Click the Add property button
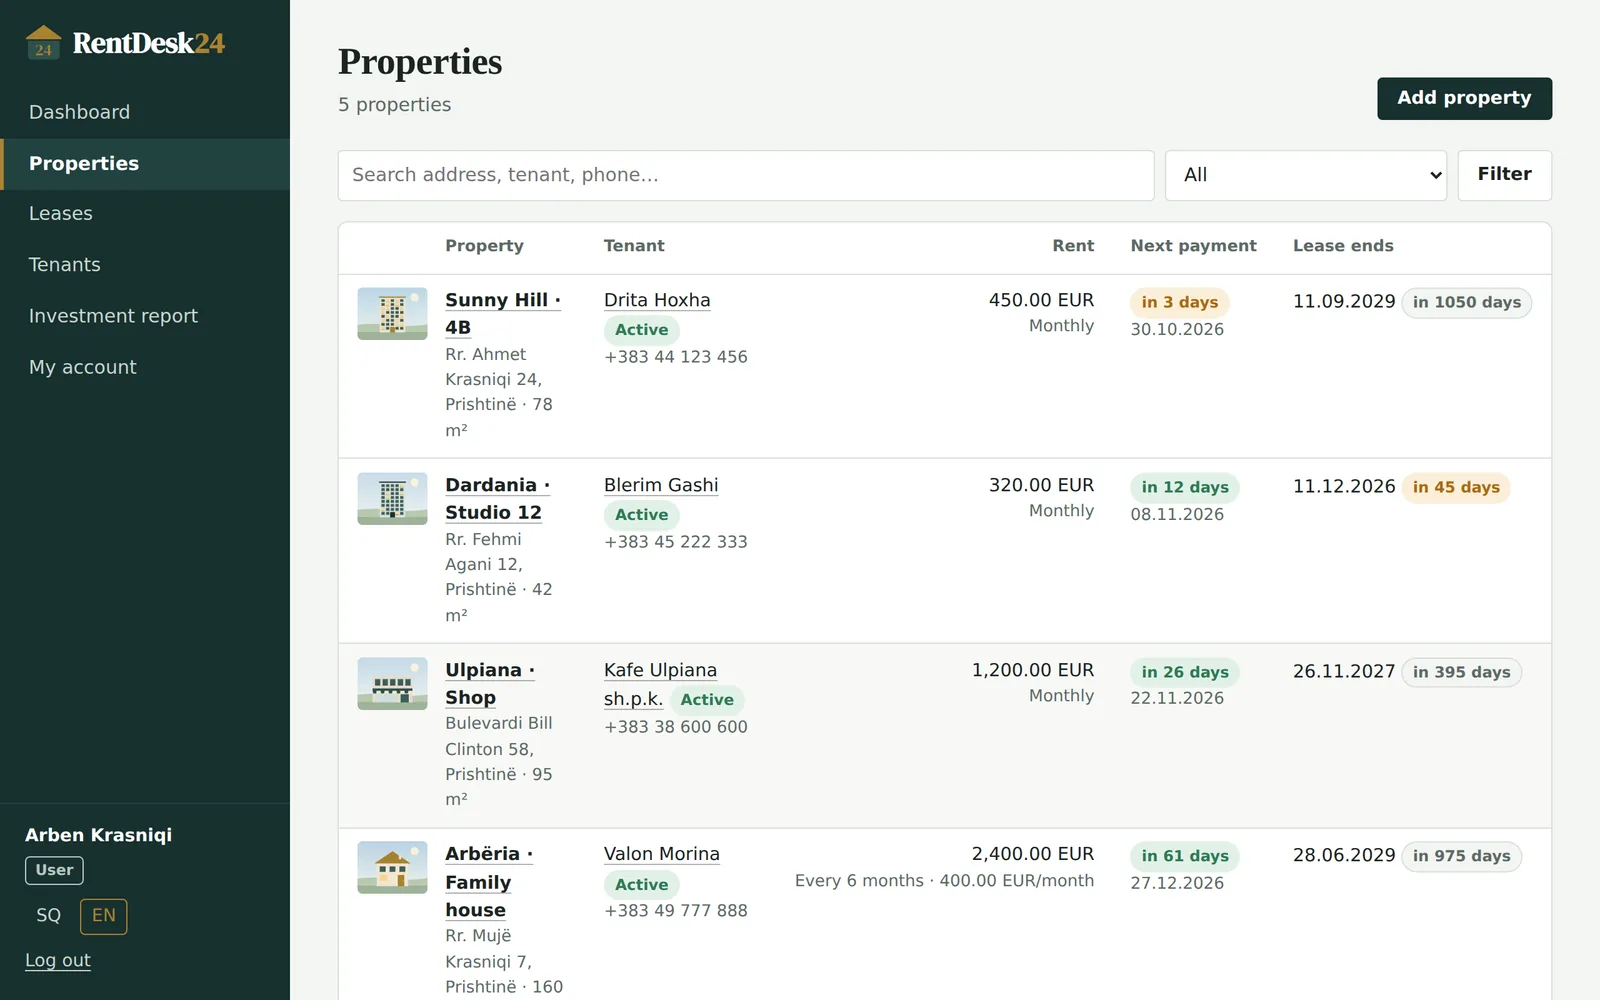 pos(1464,98)
